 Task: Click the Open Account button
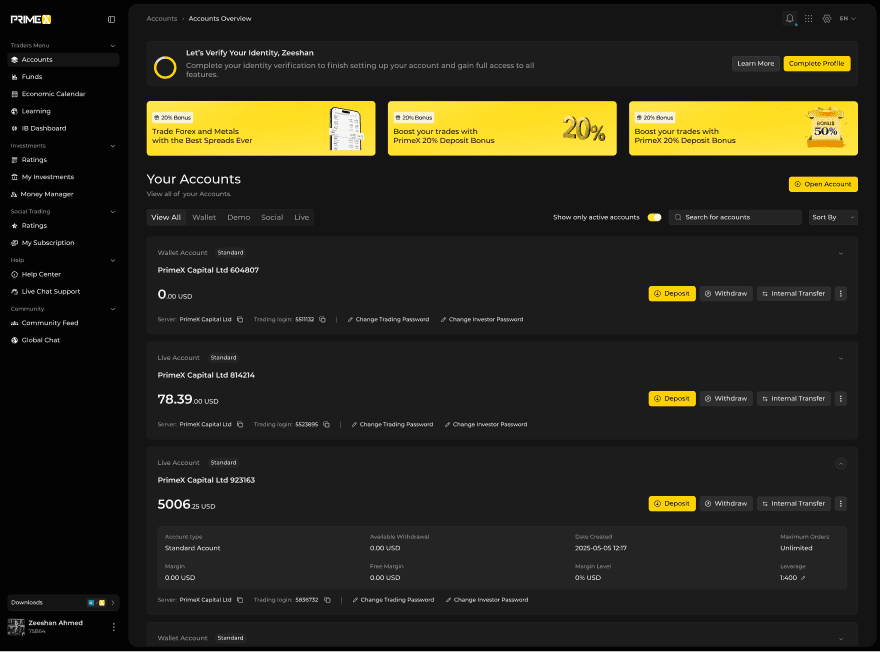click(823, 184)
